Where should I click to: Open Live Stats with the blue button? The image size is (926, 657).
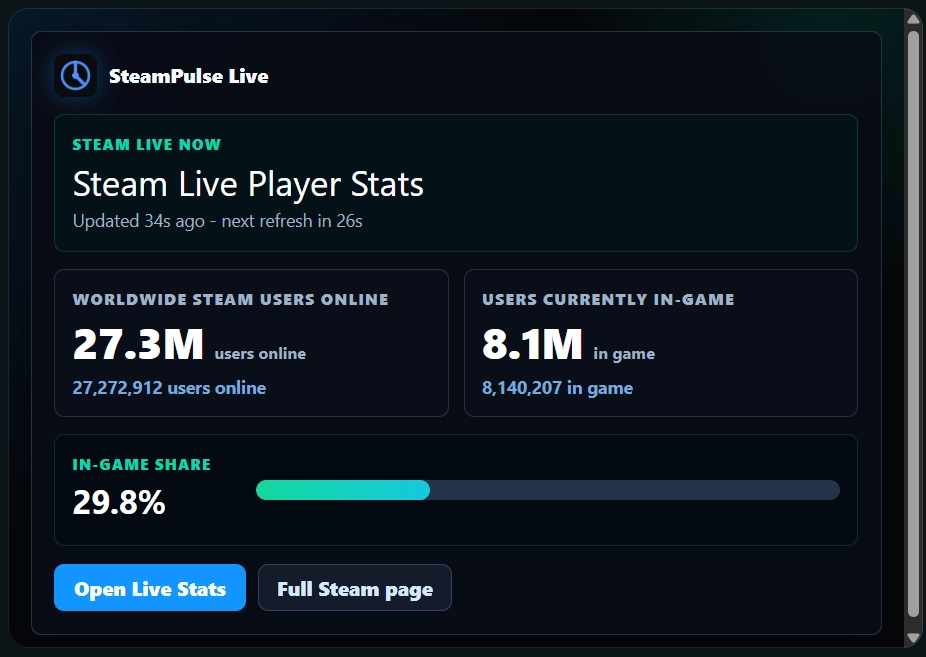(x=150, y=587)
